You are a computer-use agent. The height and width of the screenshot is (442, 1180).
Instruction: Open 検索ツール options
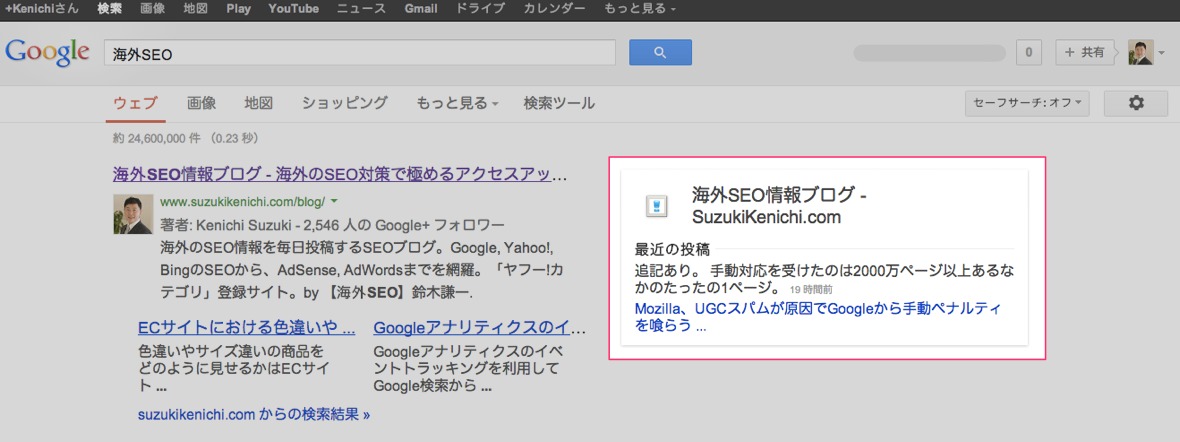tap(559, 103)
